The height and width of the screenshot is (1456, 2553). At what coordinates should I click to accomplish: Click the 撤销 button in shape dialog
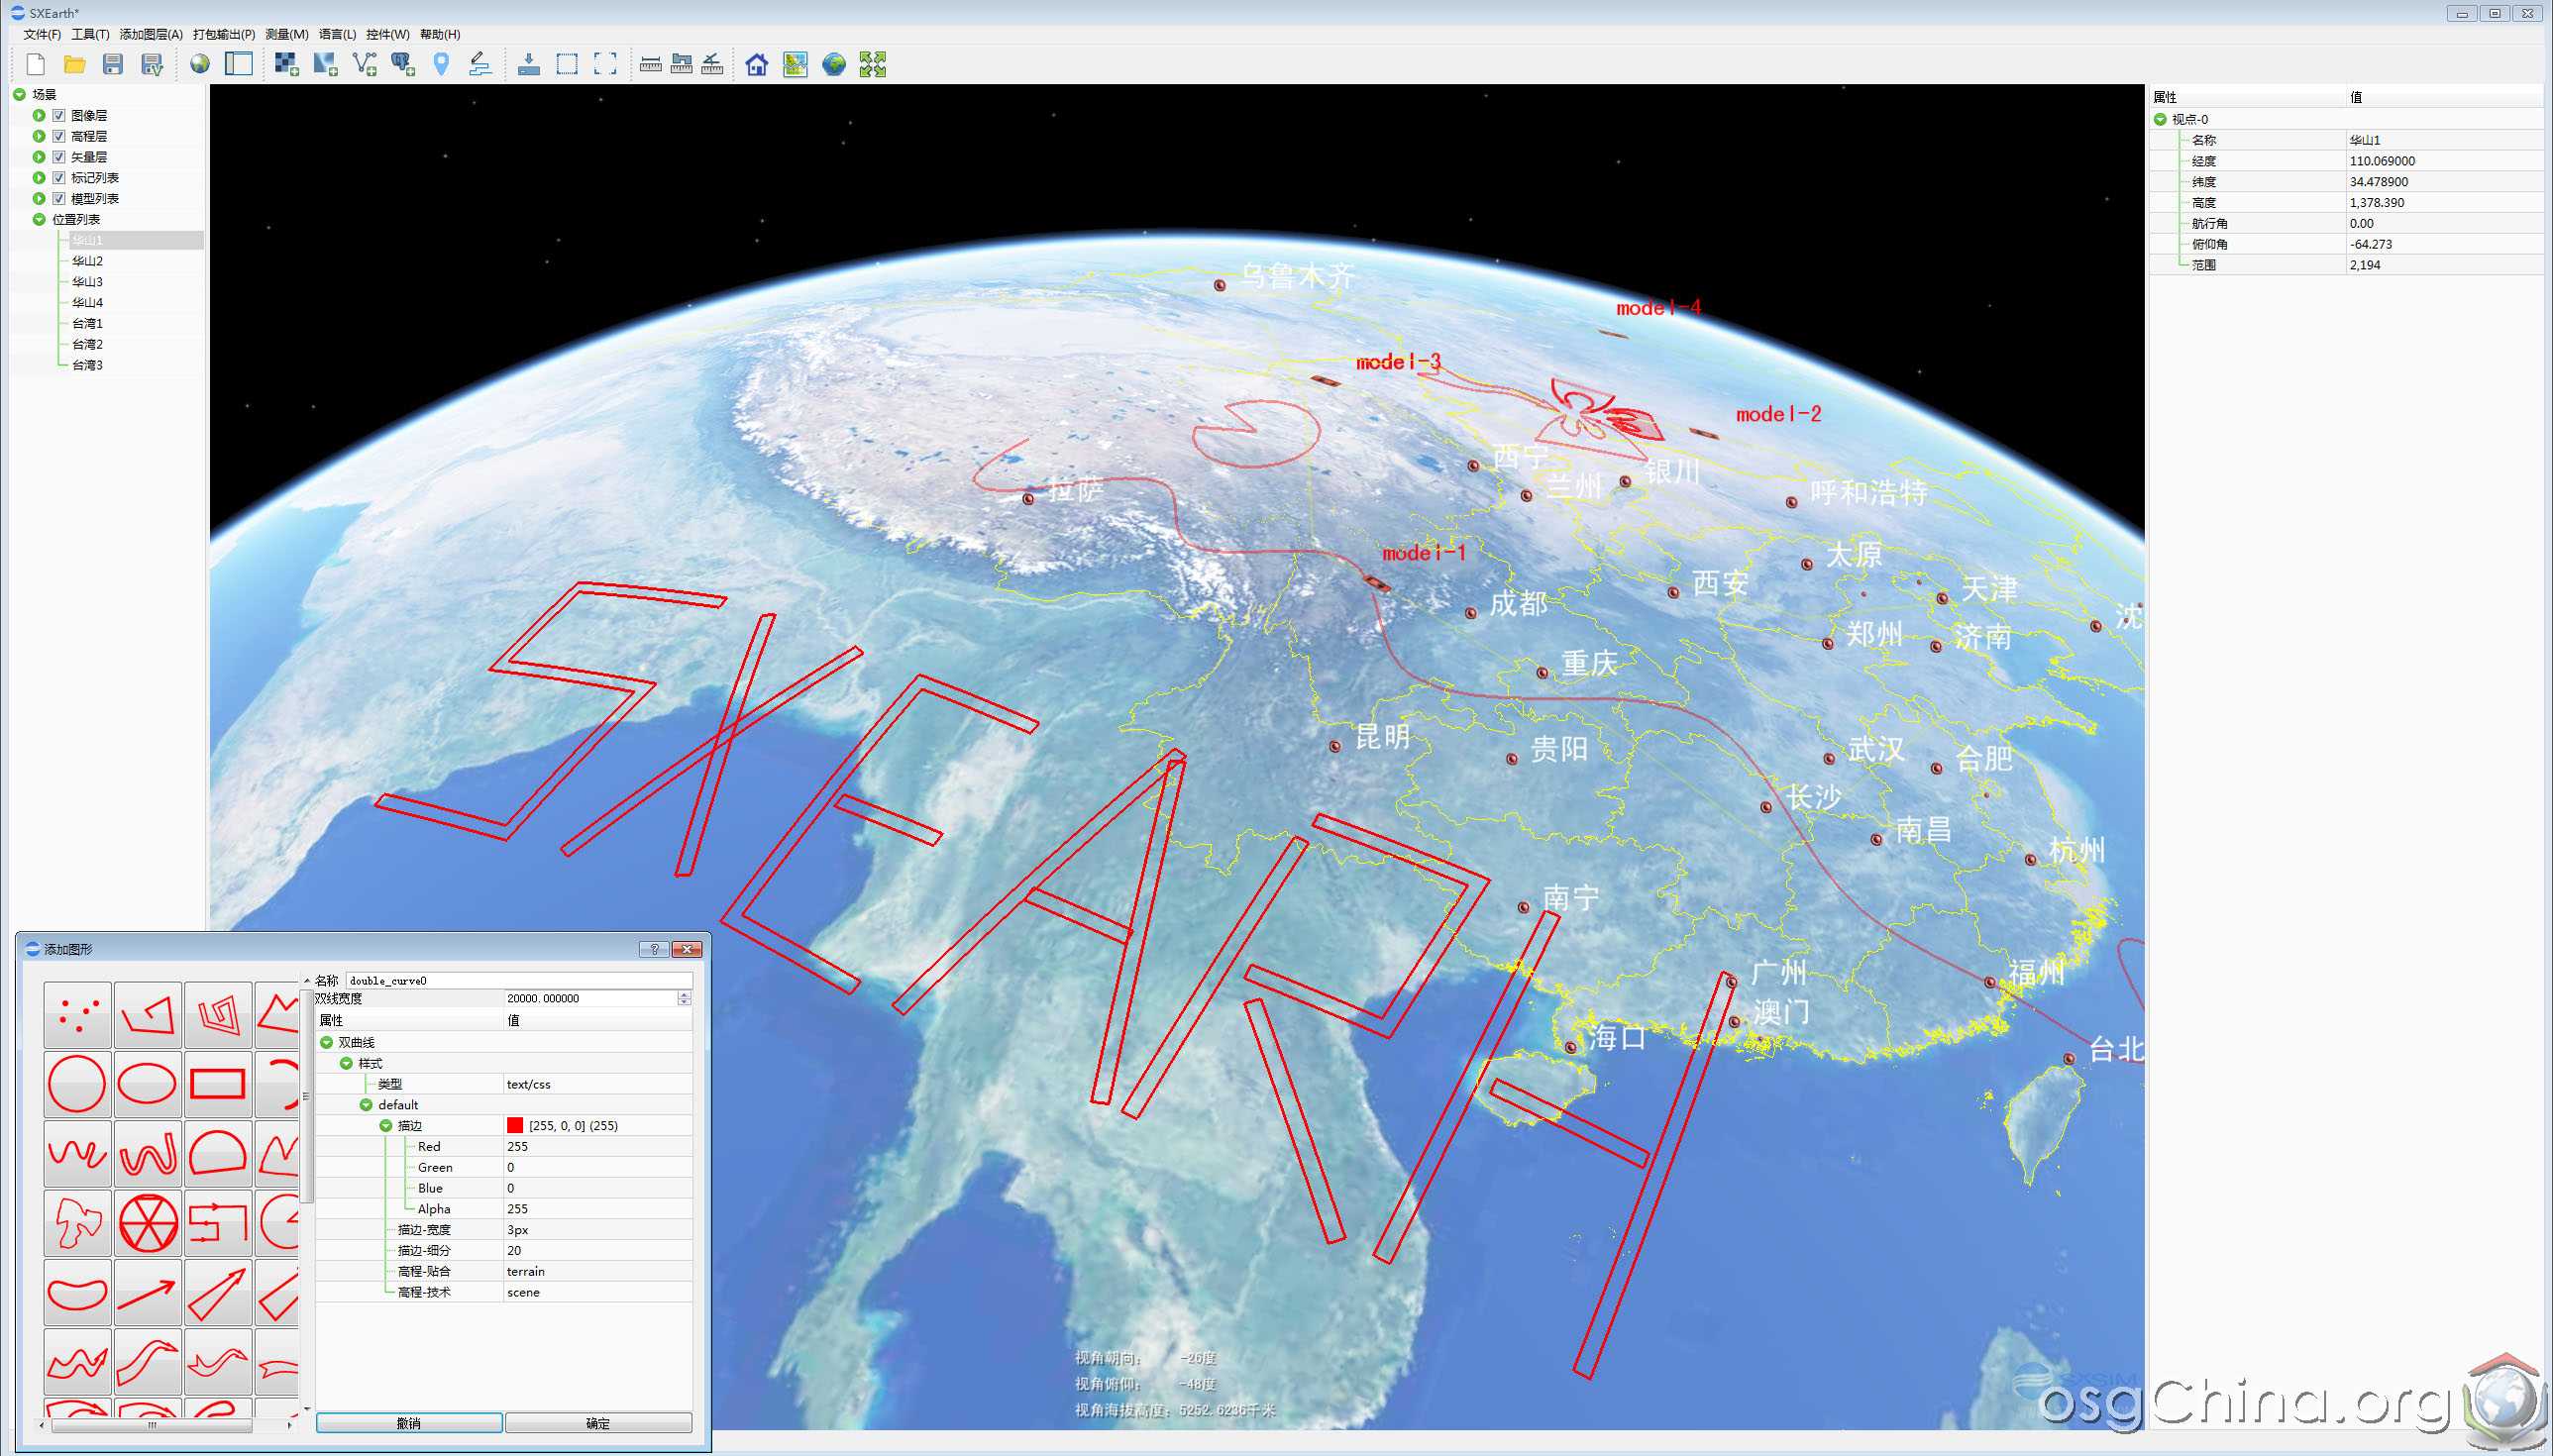coord(409,1423)
